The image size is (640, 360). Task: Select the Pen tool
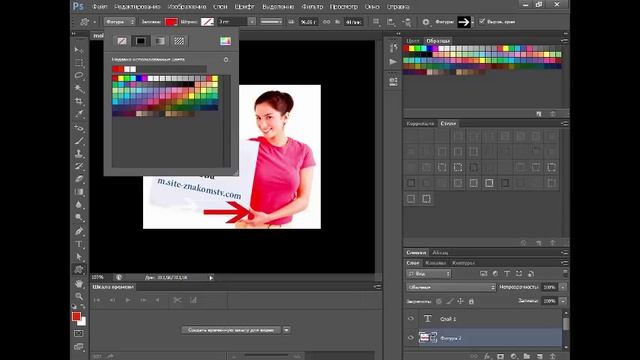(x=79, y=231)
